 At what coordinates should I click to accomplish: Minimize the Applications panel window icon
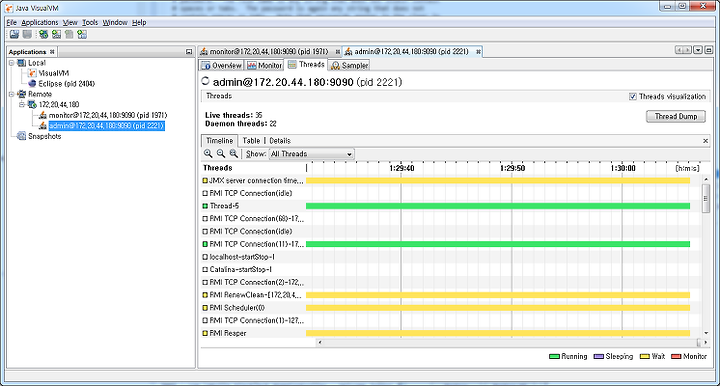(x=189, y=52)
